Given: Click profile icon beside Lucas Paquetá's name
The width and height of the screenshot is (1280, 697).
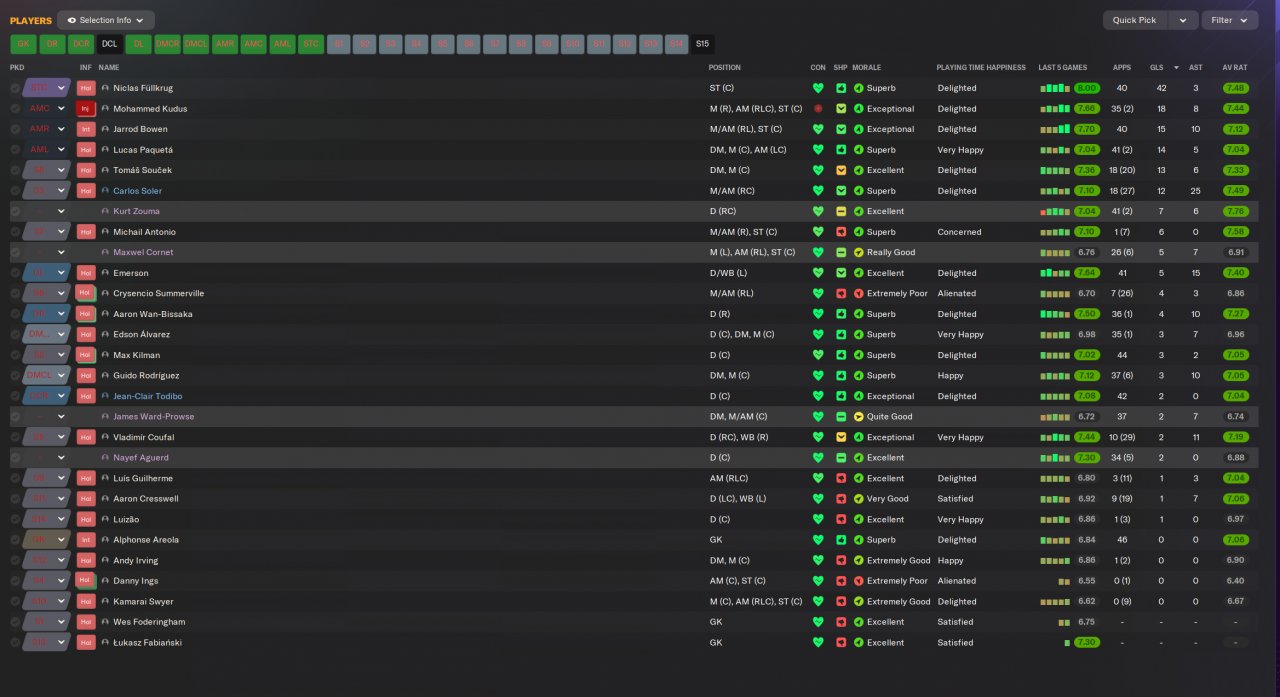Looking at the screenshot, I should point(105,150).
